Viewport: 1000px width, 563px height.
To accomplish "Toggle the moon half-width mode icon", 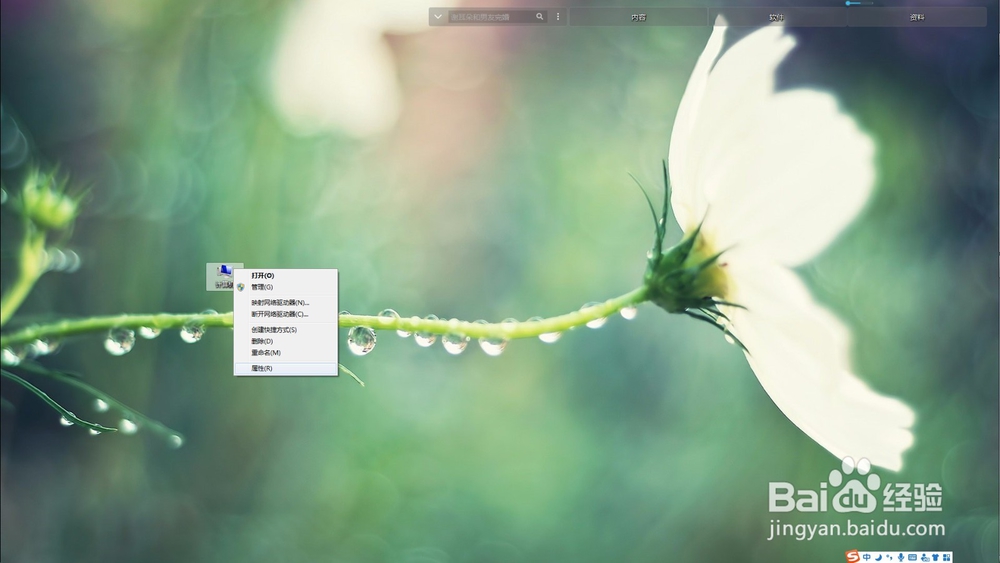I will pos(879,557).
